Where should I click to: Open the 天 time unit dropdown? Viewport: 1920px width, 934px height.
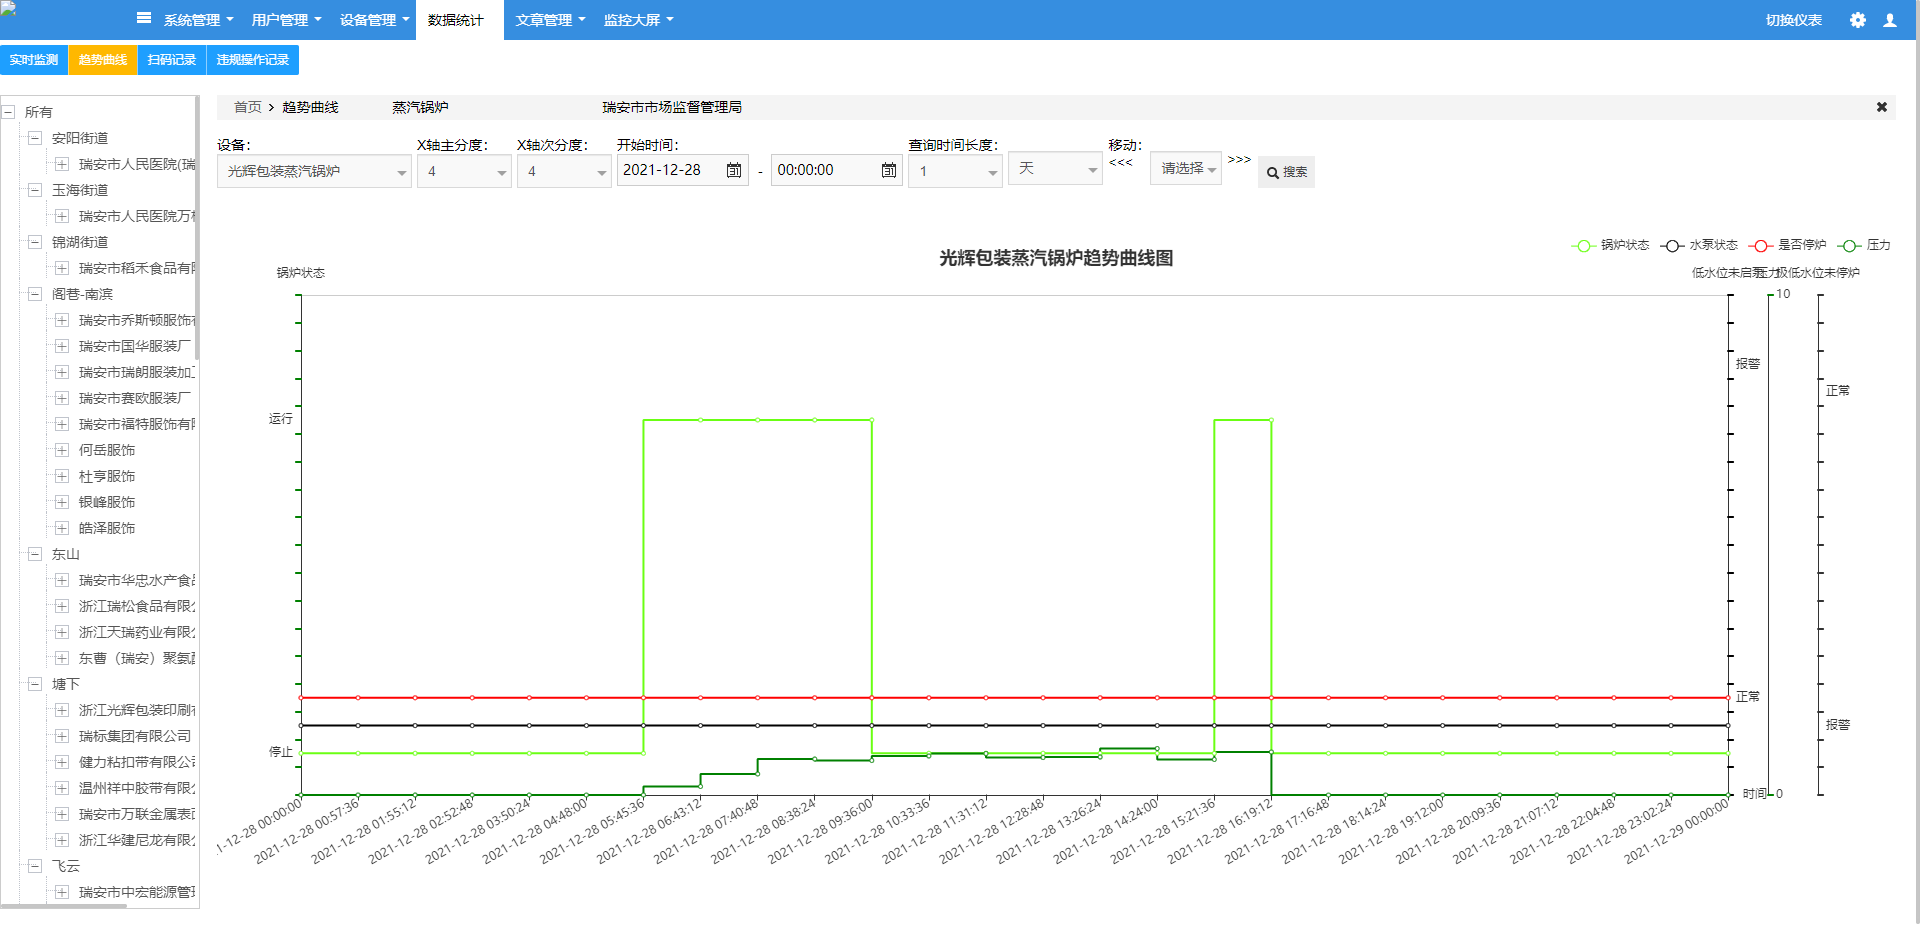[1055, 168]
